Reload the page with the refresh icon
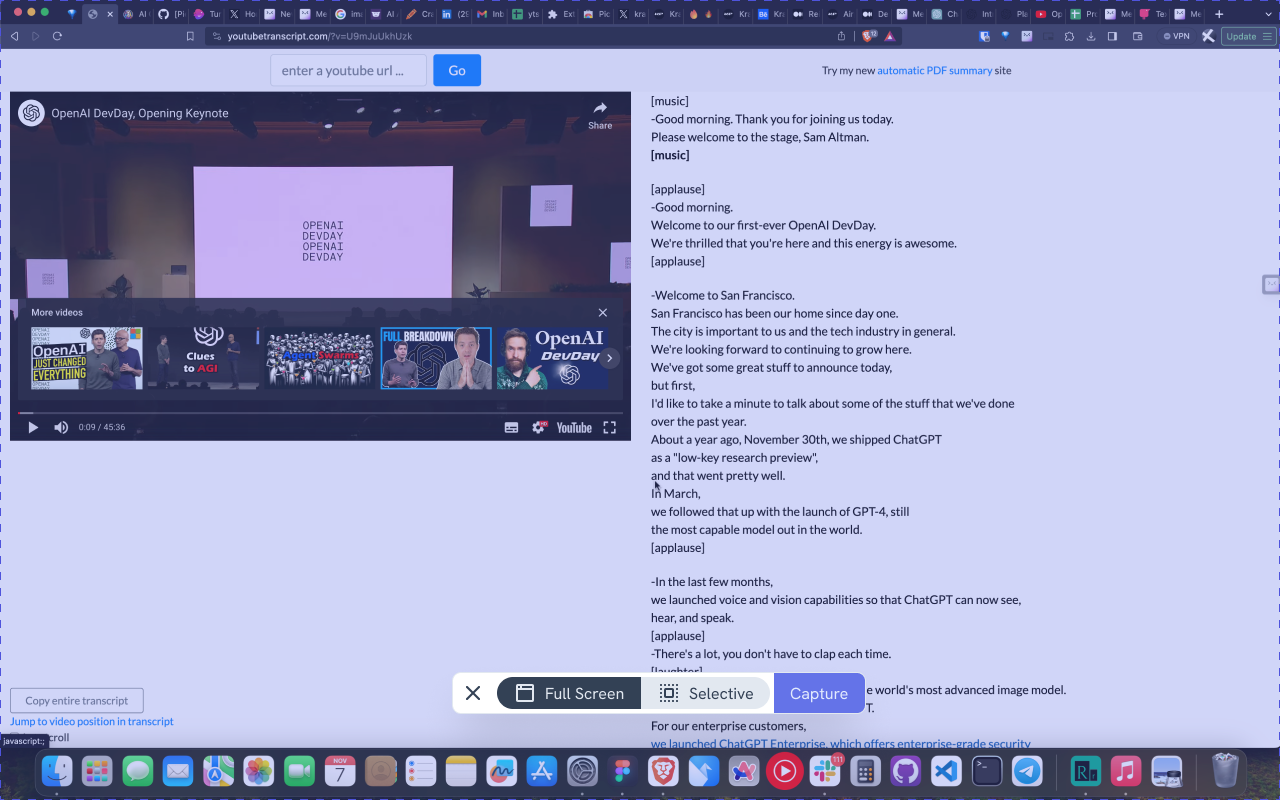The width and height of the screenshot is (1280, 800). click(57, 36)
